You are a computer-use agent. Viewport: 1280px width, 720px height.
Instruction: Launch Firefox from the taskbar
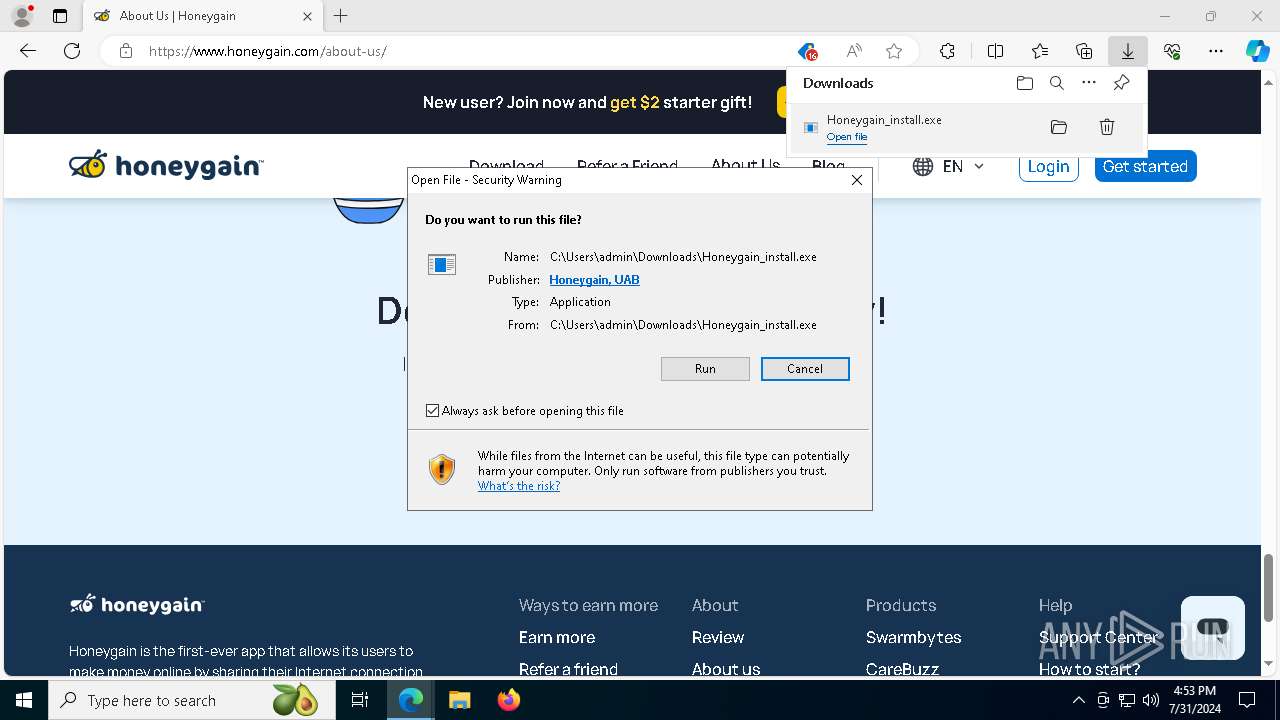click(x=509, y=700)
